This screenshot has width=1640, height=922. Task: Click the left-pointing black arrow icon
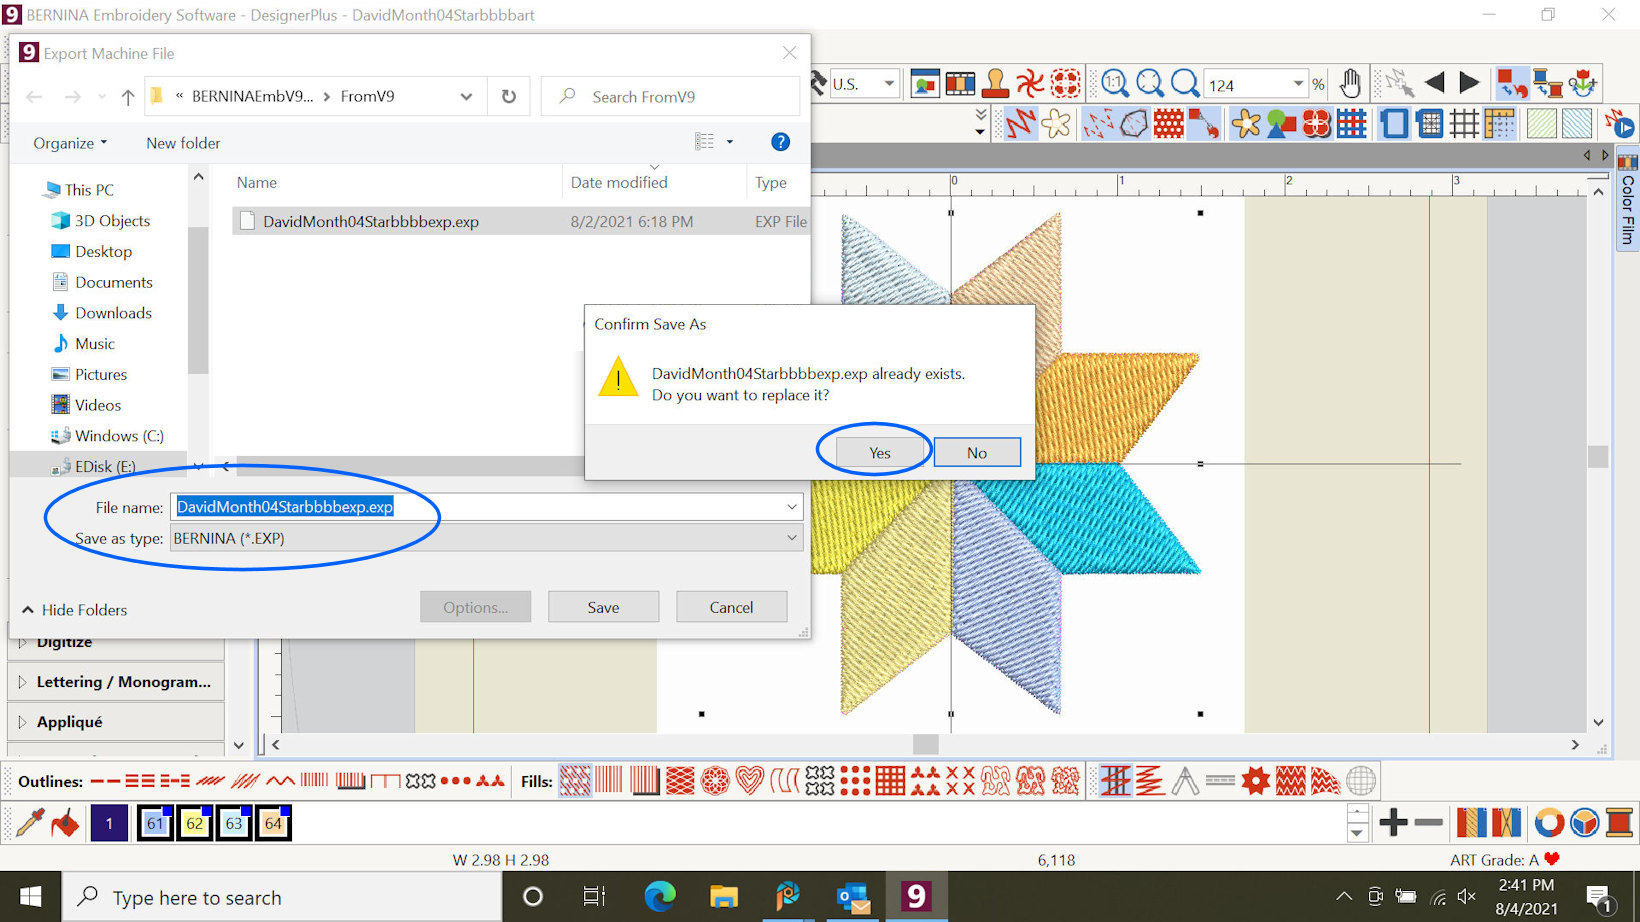tap(1435, 83)
